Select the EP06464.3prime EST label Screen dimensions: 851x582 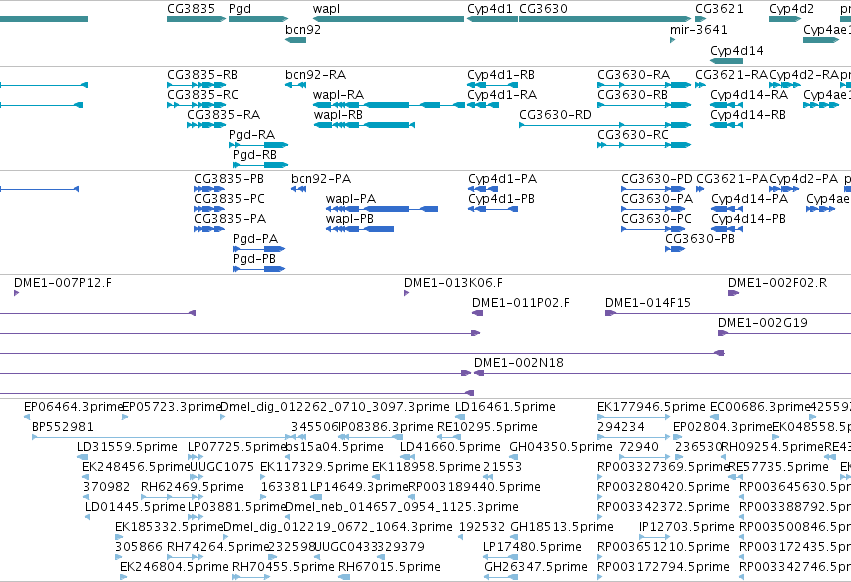(x=73, y=407)
